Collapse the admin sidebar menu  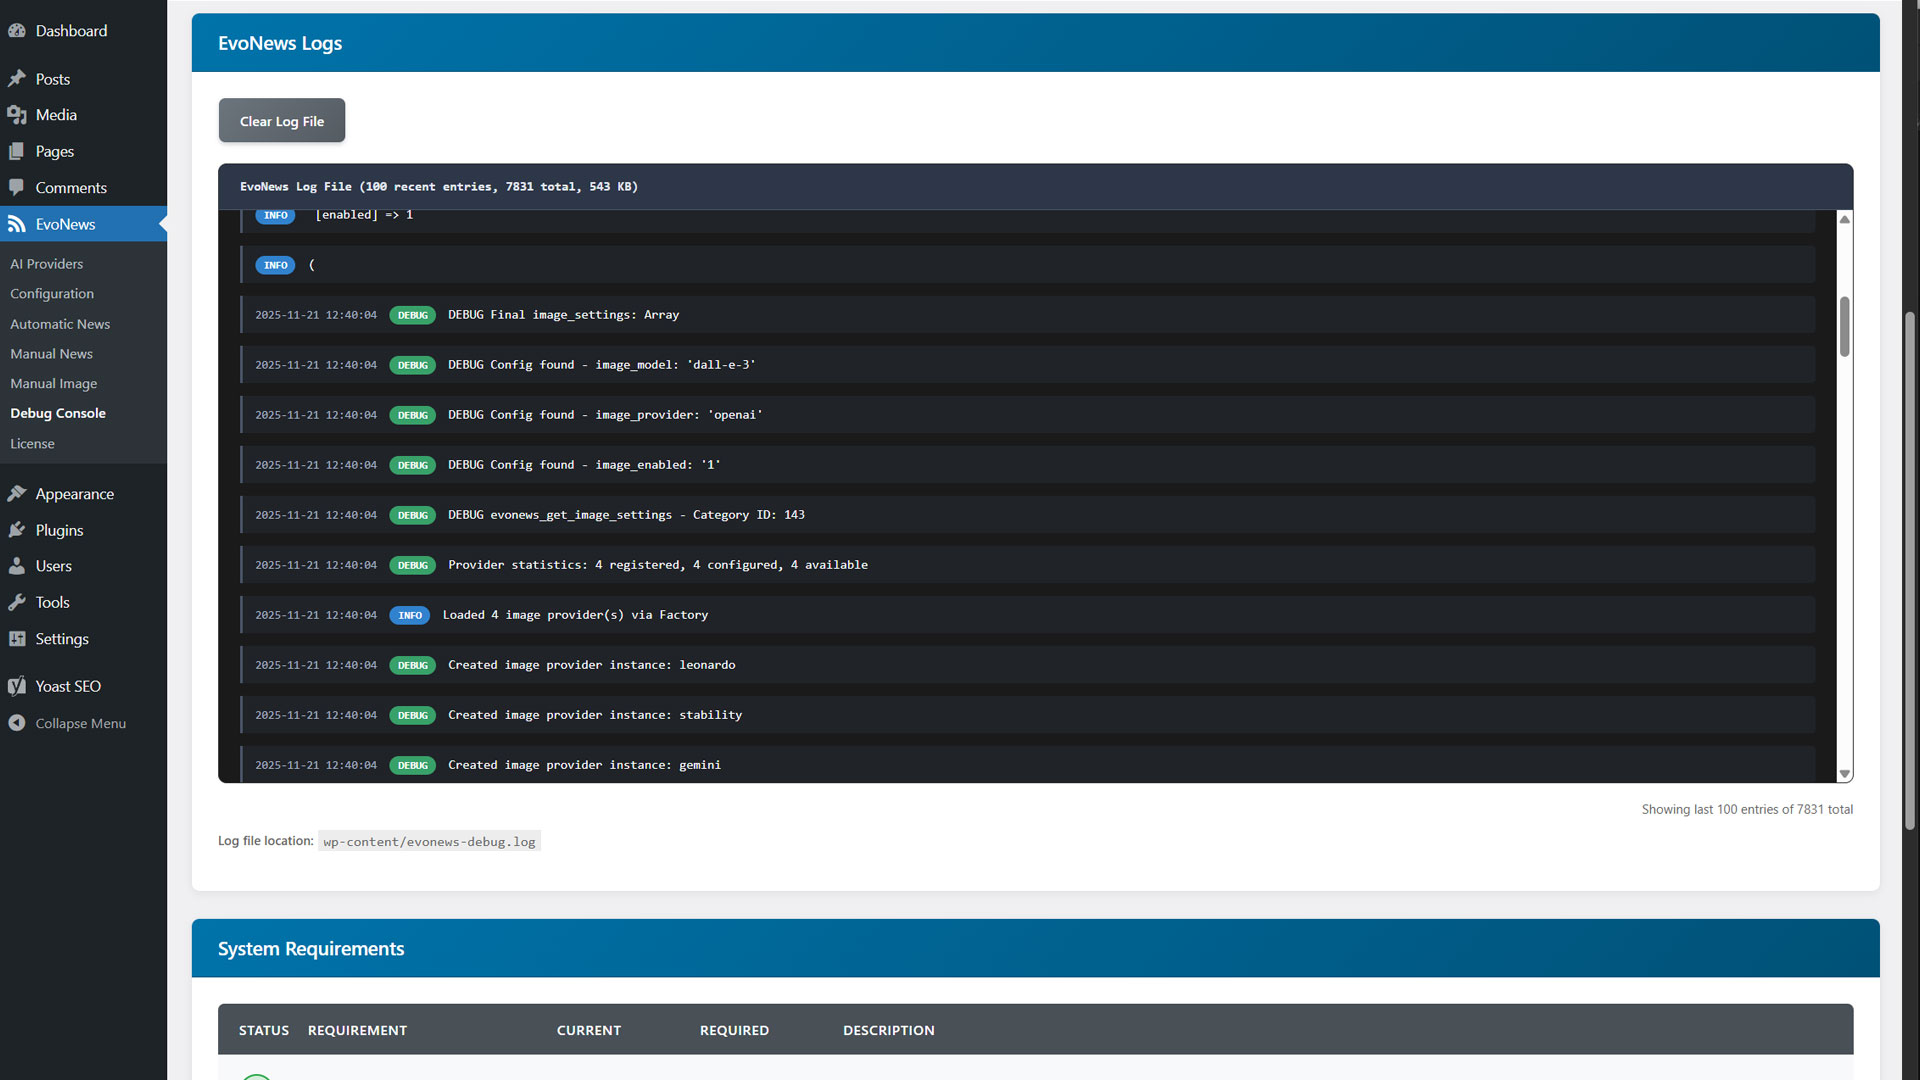pos(68,723)
